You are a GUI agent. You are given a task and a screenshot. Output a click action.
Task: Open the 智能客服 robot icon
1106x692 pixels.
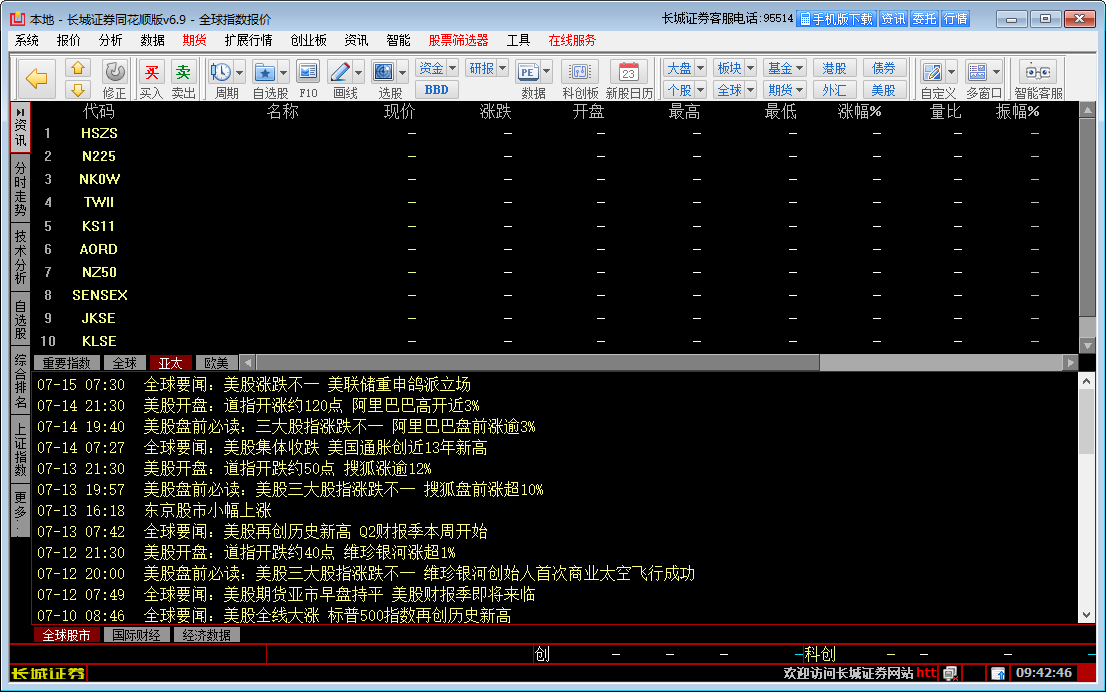tap(1038, 72)
